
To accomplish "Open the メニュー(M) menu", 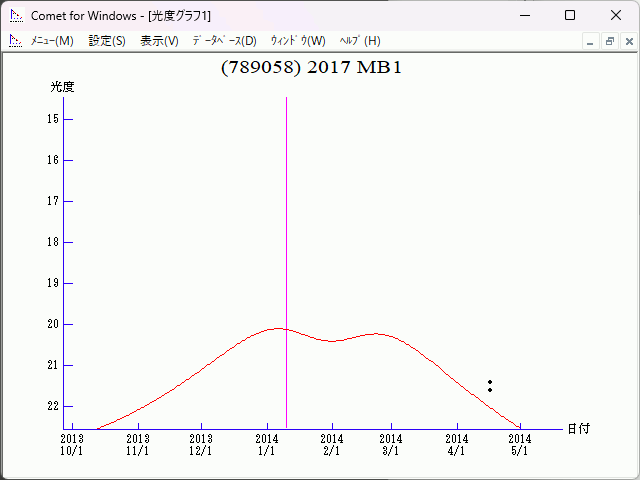I will coord(52,41).
